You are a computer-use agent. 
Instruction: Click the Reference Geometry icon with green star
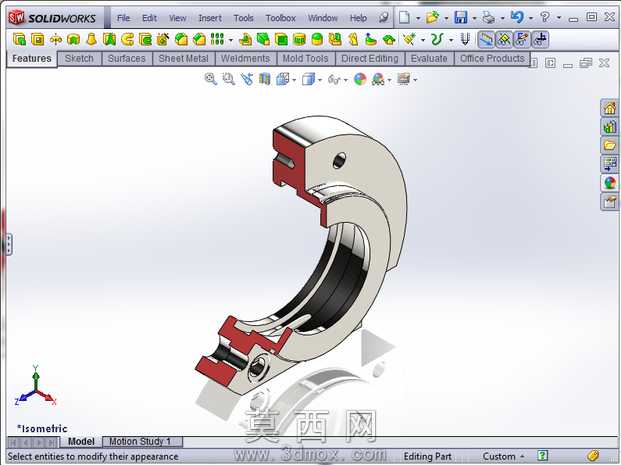pyautogui.click(x=409, y=40)
